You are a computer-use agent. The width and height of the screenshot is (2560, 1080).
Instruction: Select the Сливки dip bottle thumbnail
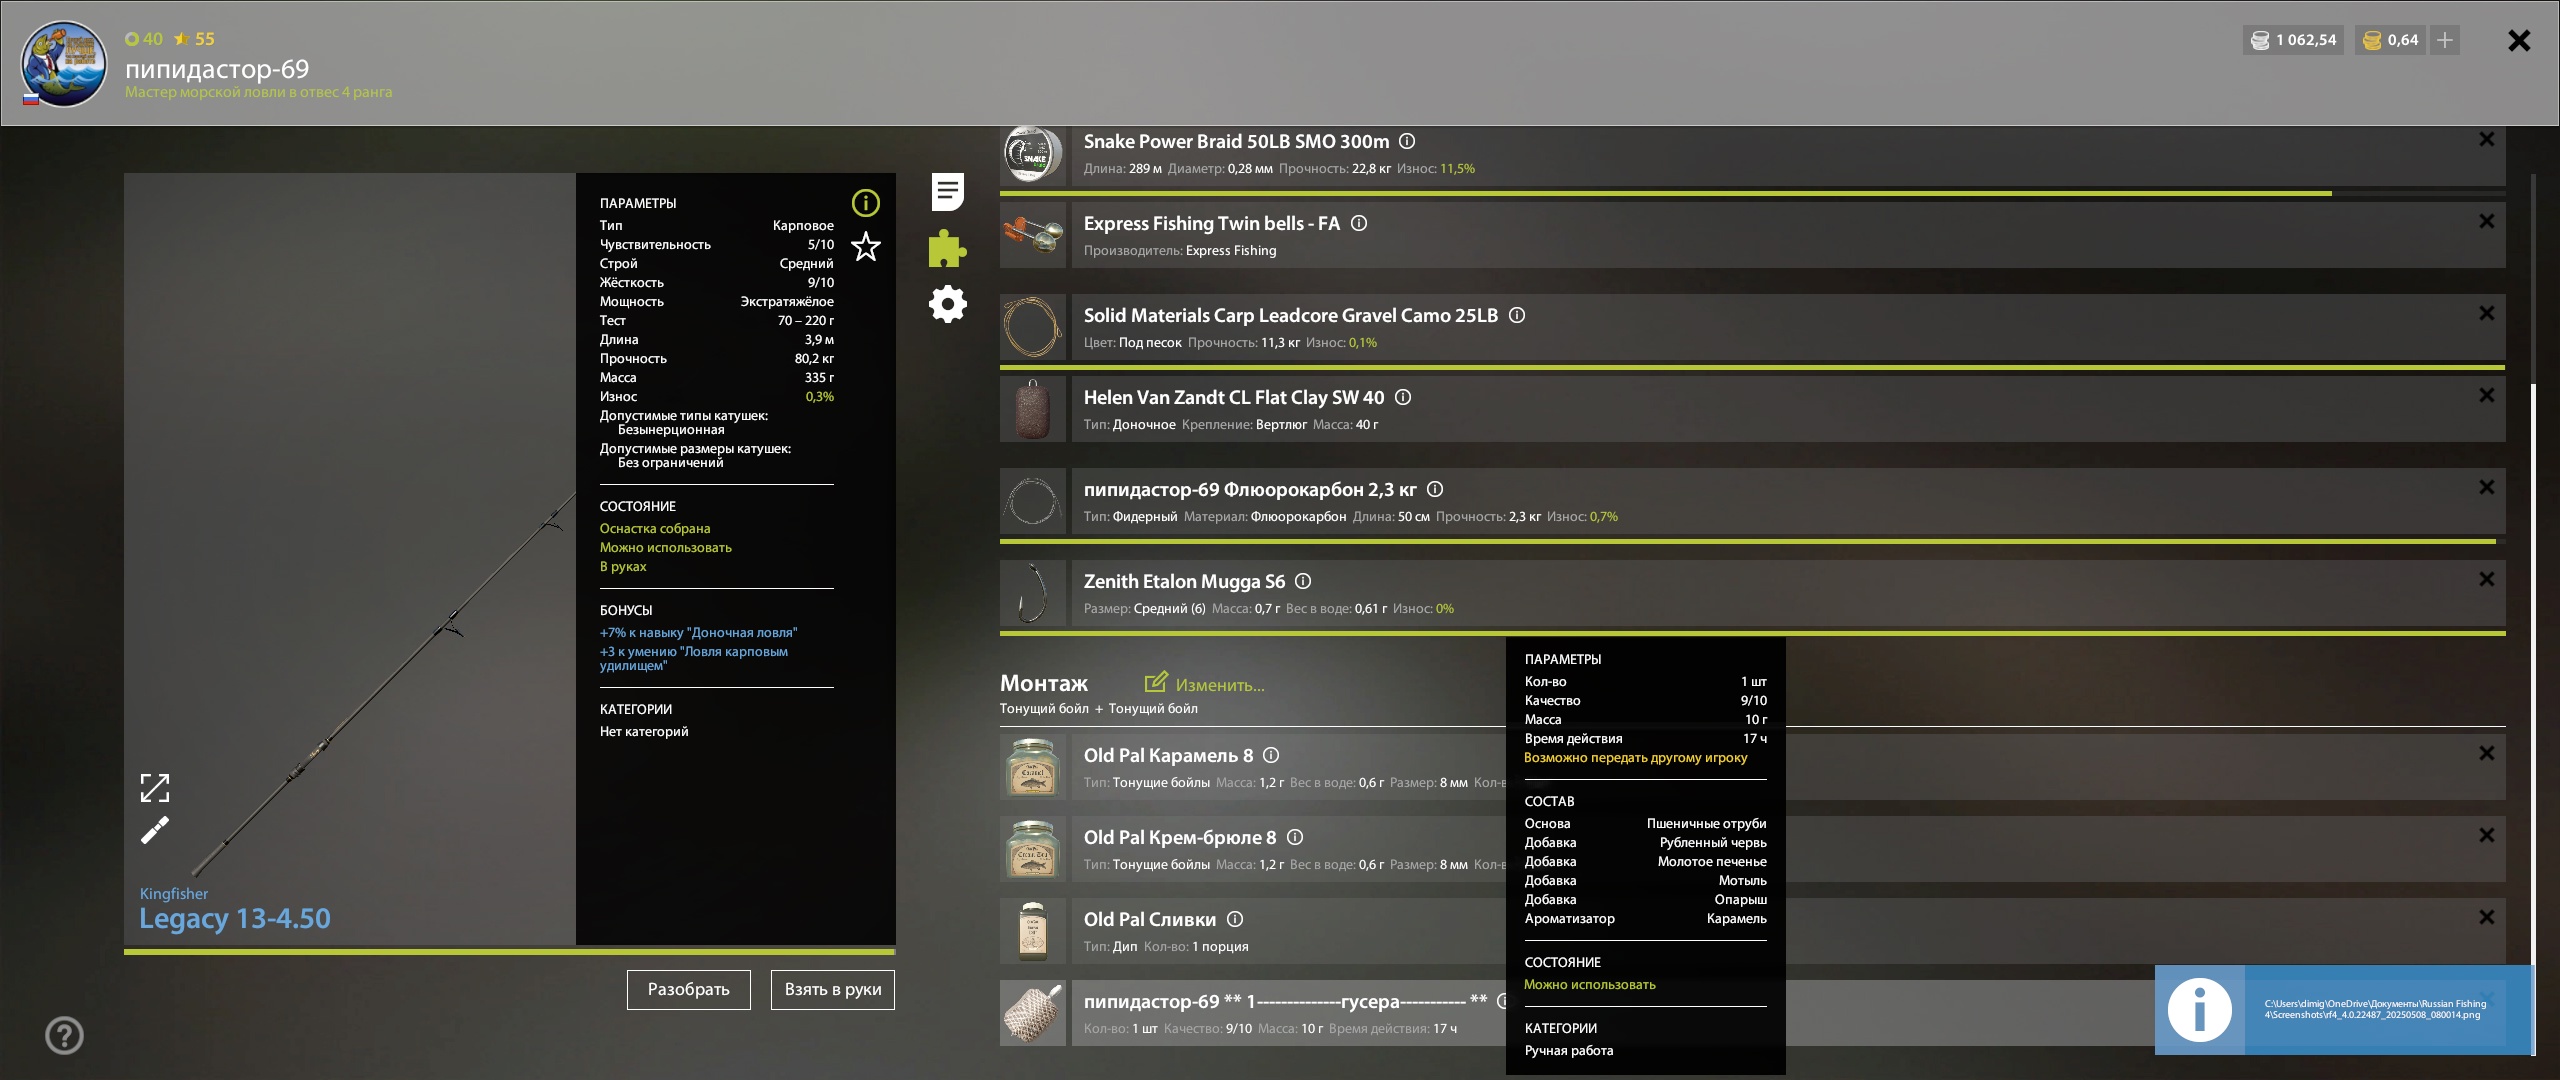1033,931
